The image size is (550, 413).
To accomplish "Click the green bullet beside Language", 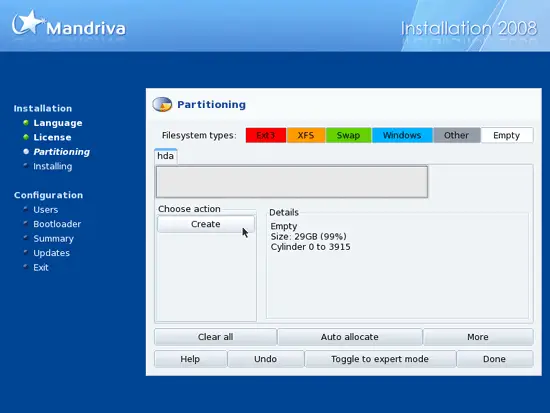I will (x=26, y=123).
